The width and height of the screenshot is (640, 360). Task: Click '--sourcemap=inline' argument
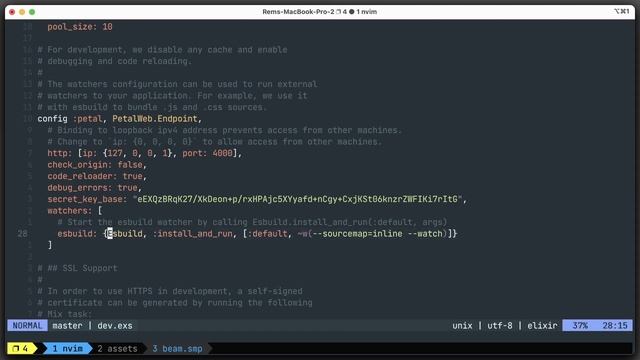tap(357, 234)
